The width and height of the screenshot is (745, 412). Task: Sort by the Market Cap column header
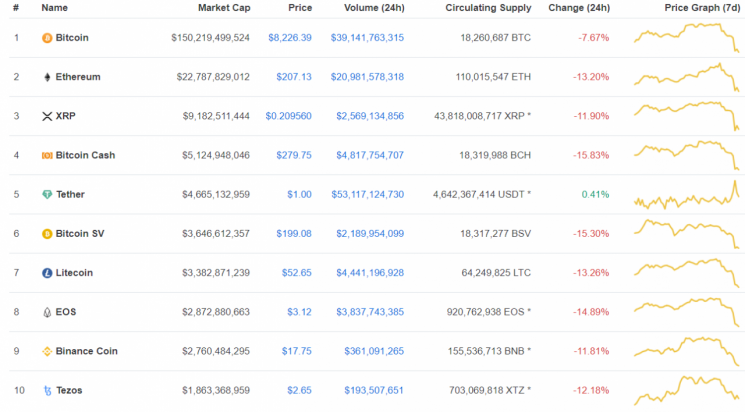224,8
